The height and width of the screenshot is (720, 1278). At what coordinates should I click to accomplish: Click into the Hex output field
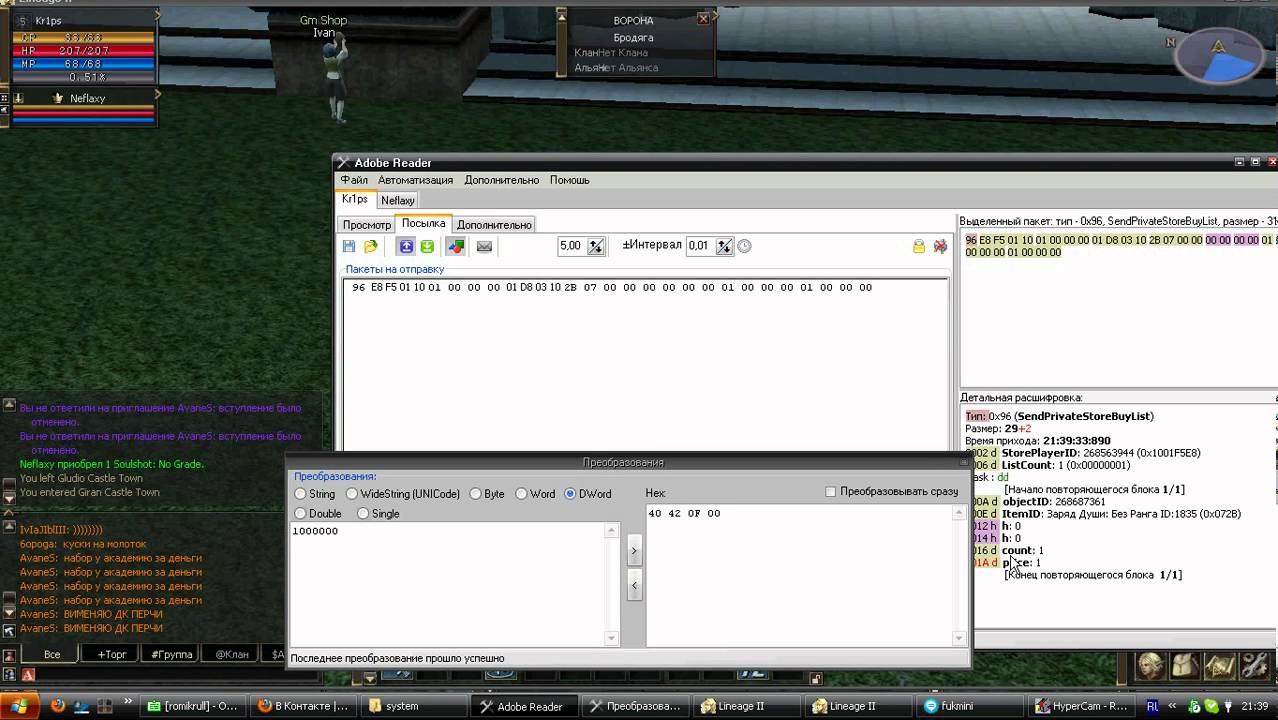[800, 574]
